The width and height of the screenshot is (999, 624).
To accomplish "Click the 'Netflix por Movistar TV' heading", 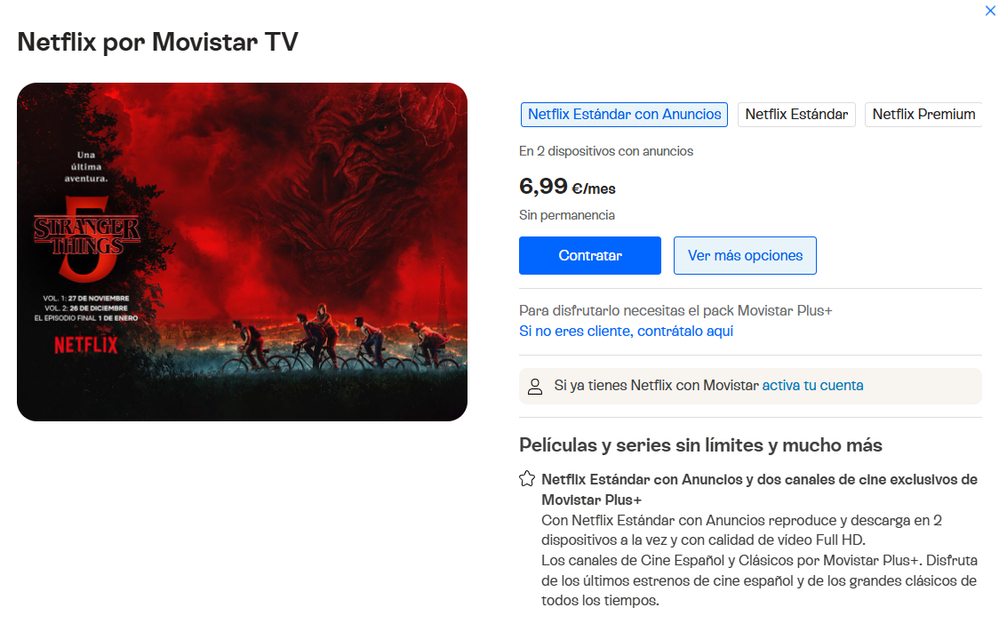I will (157, 42).
